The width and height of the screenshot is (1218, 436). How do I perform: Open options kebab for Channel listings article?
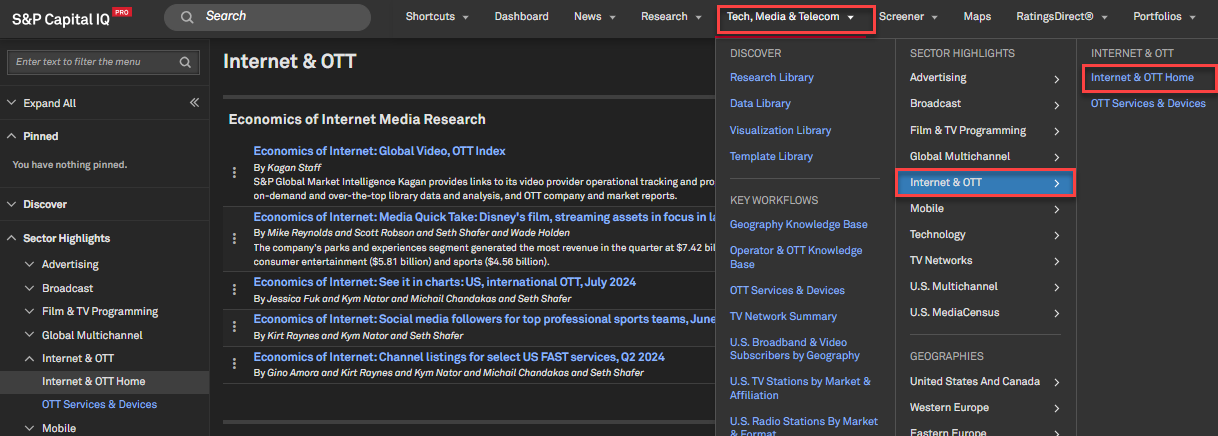(x=235, y=364)
